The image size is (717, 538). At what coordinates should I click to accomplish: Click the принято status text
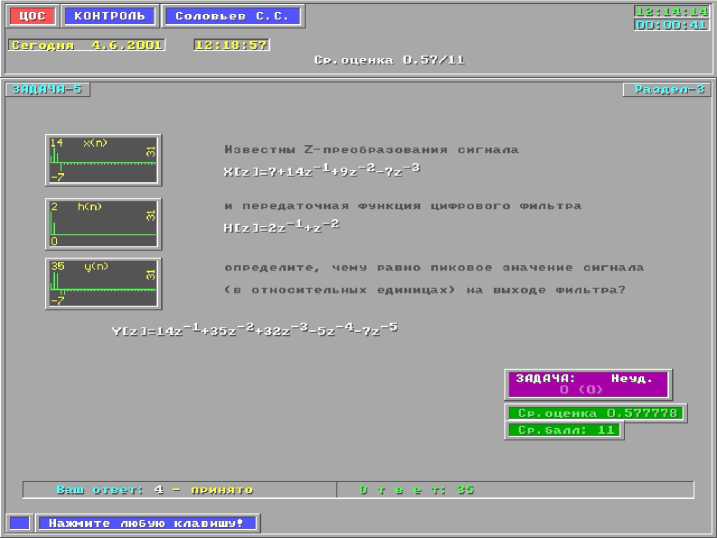click(222, 490)
